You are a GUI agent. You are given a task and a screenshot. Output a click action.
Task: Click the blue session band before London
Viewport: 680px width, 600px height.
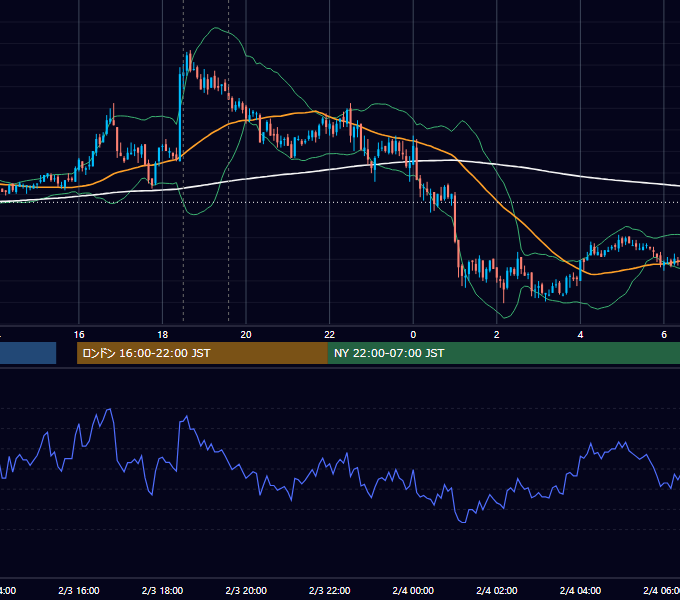[28, 353]
